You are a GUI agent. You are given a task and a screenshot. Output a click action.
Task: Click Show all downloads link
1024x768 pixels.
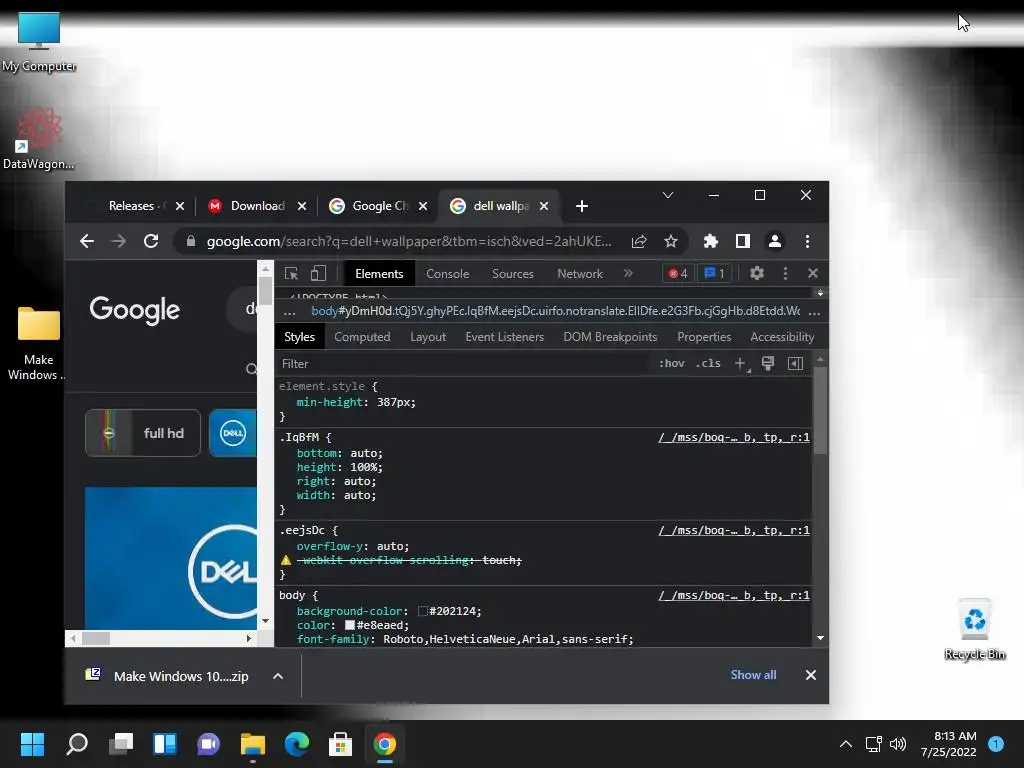[x=753, y=675]
